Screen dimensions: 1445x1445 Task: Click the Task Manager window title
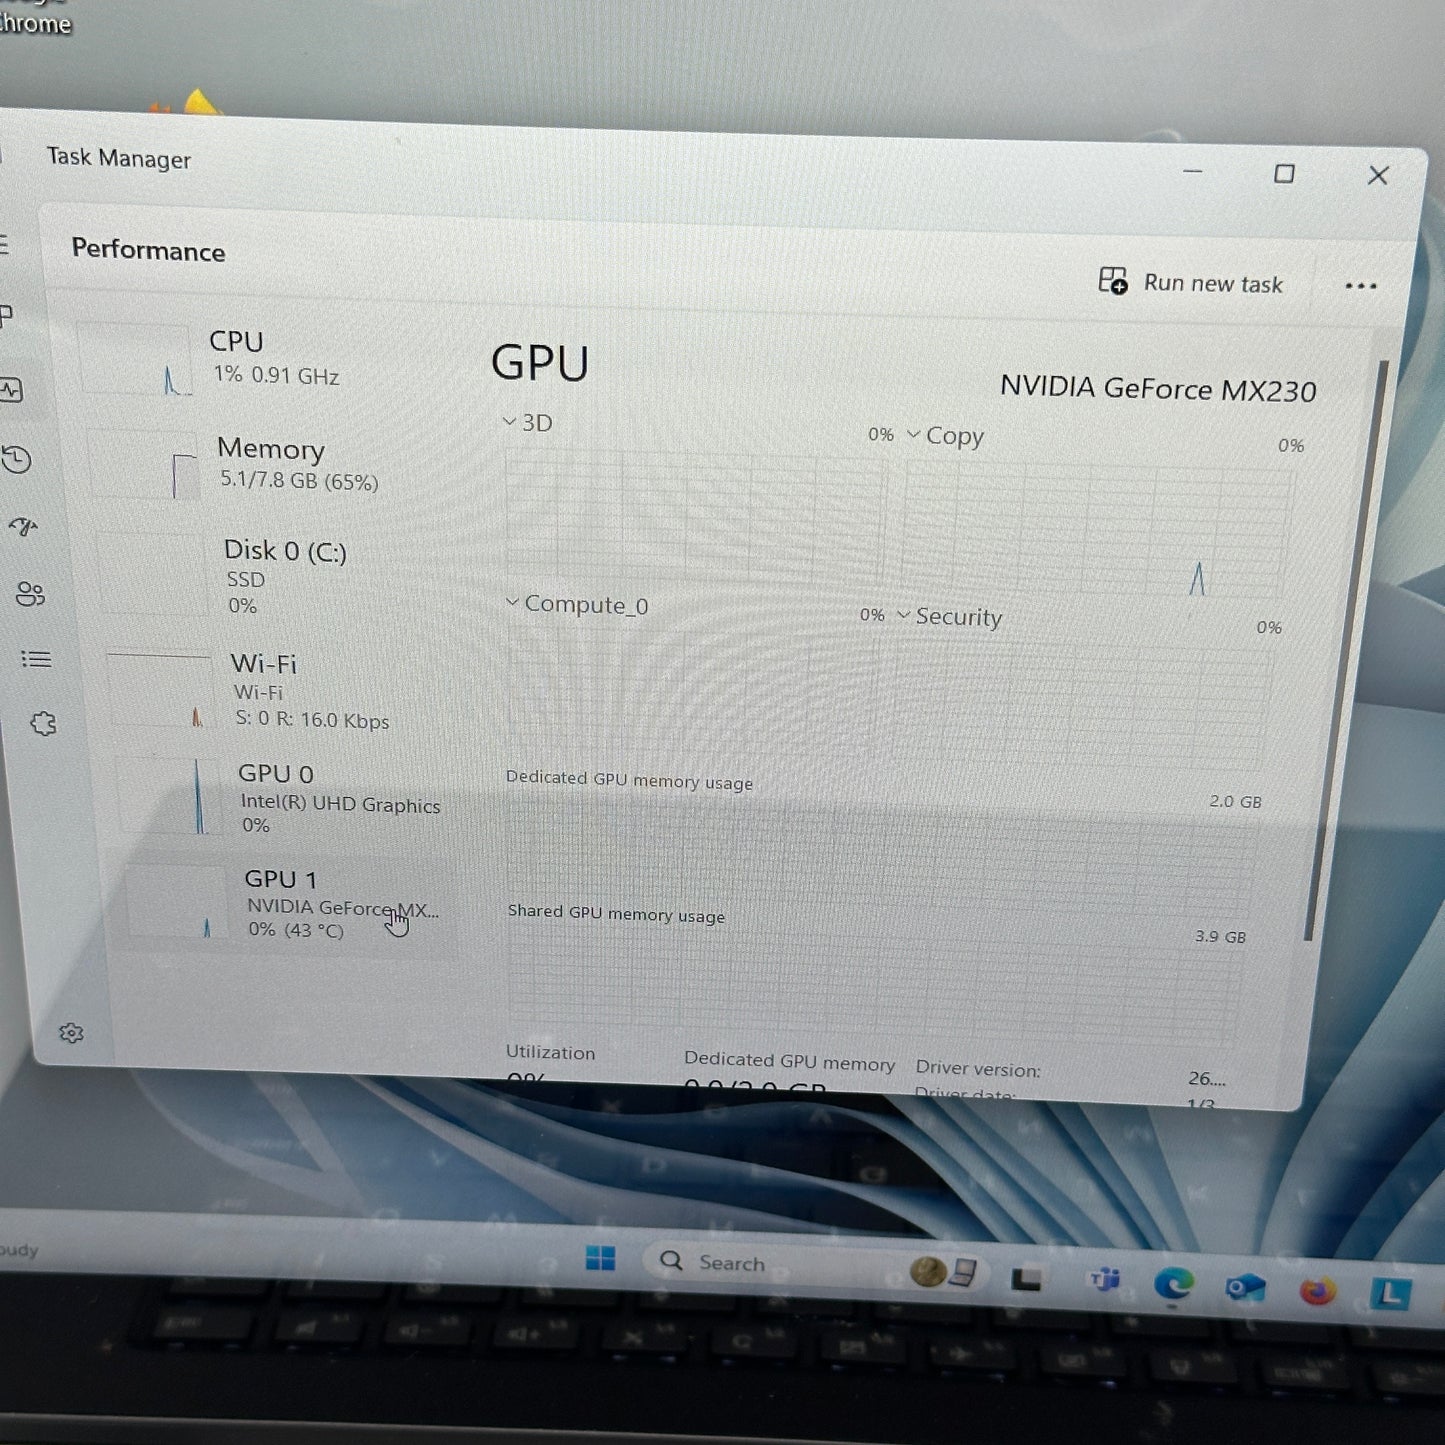118,158
